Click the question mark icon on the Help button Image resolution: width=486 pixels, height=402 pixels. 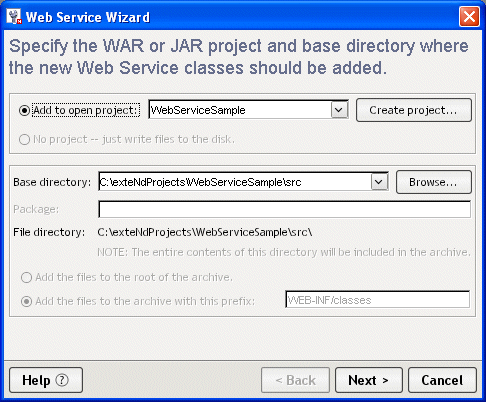click(x=62, y=380)
